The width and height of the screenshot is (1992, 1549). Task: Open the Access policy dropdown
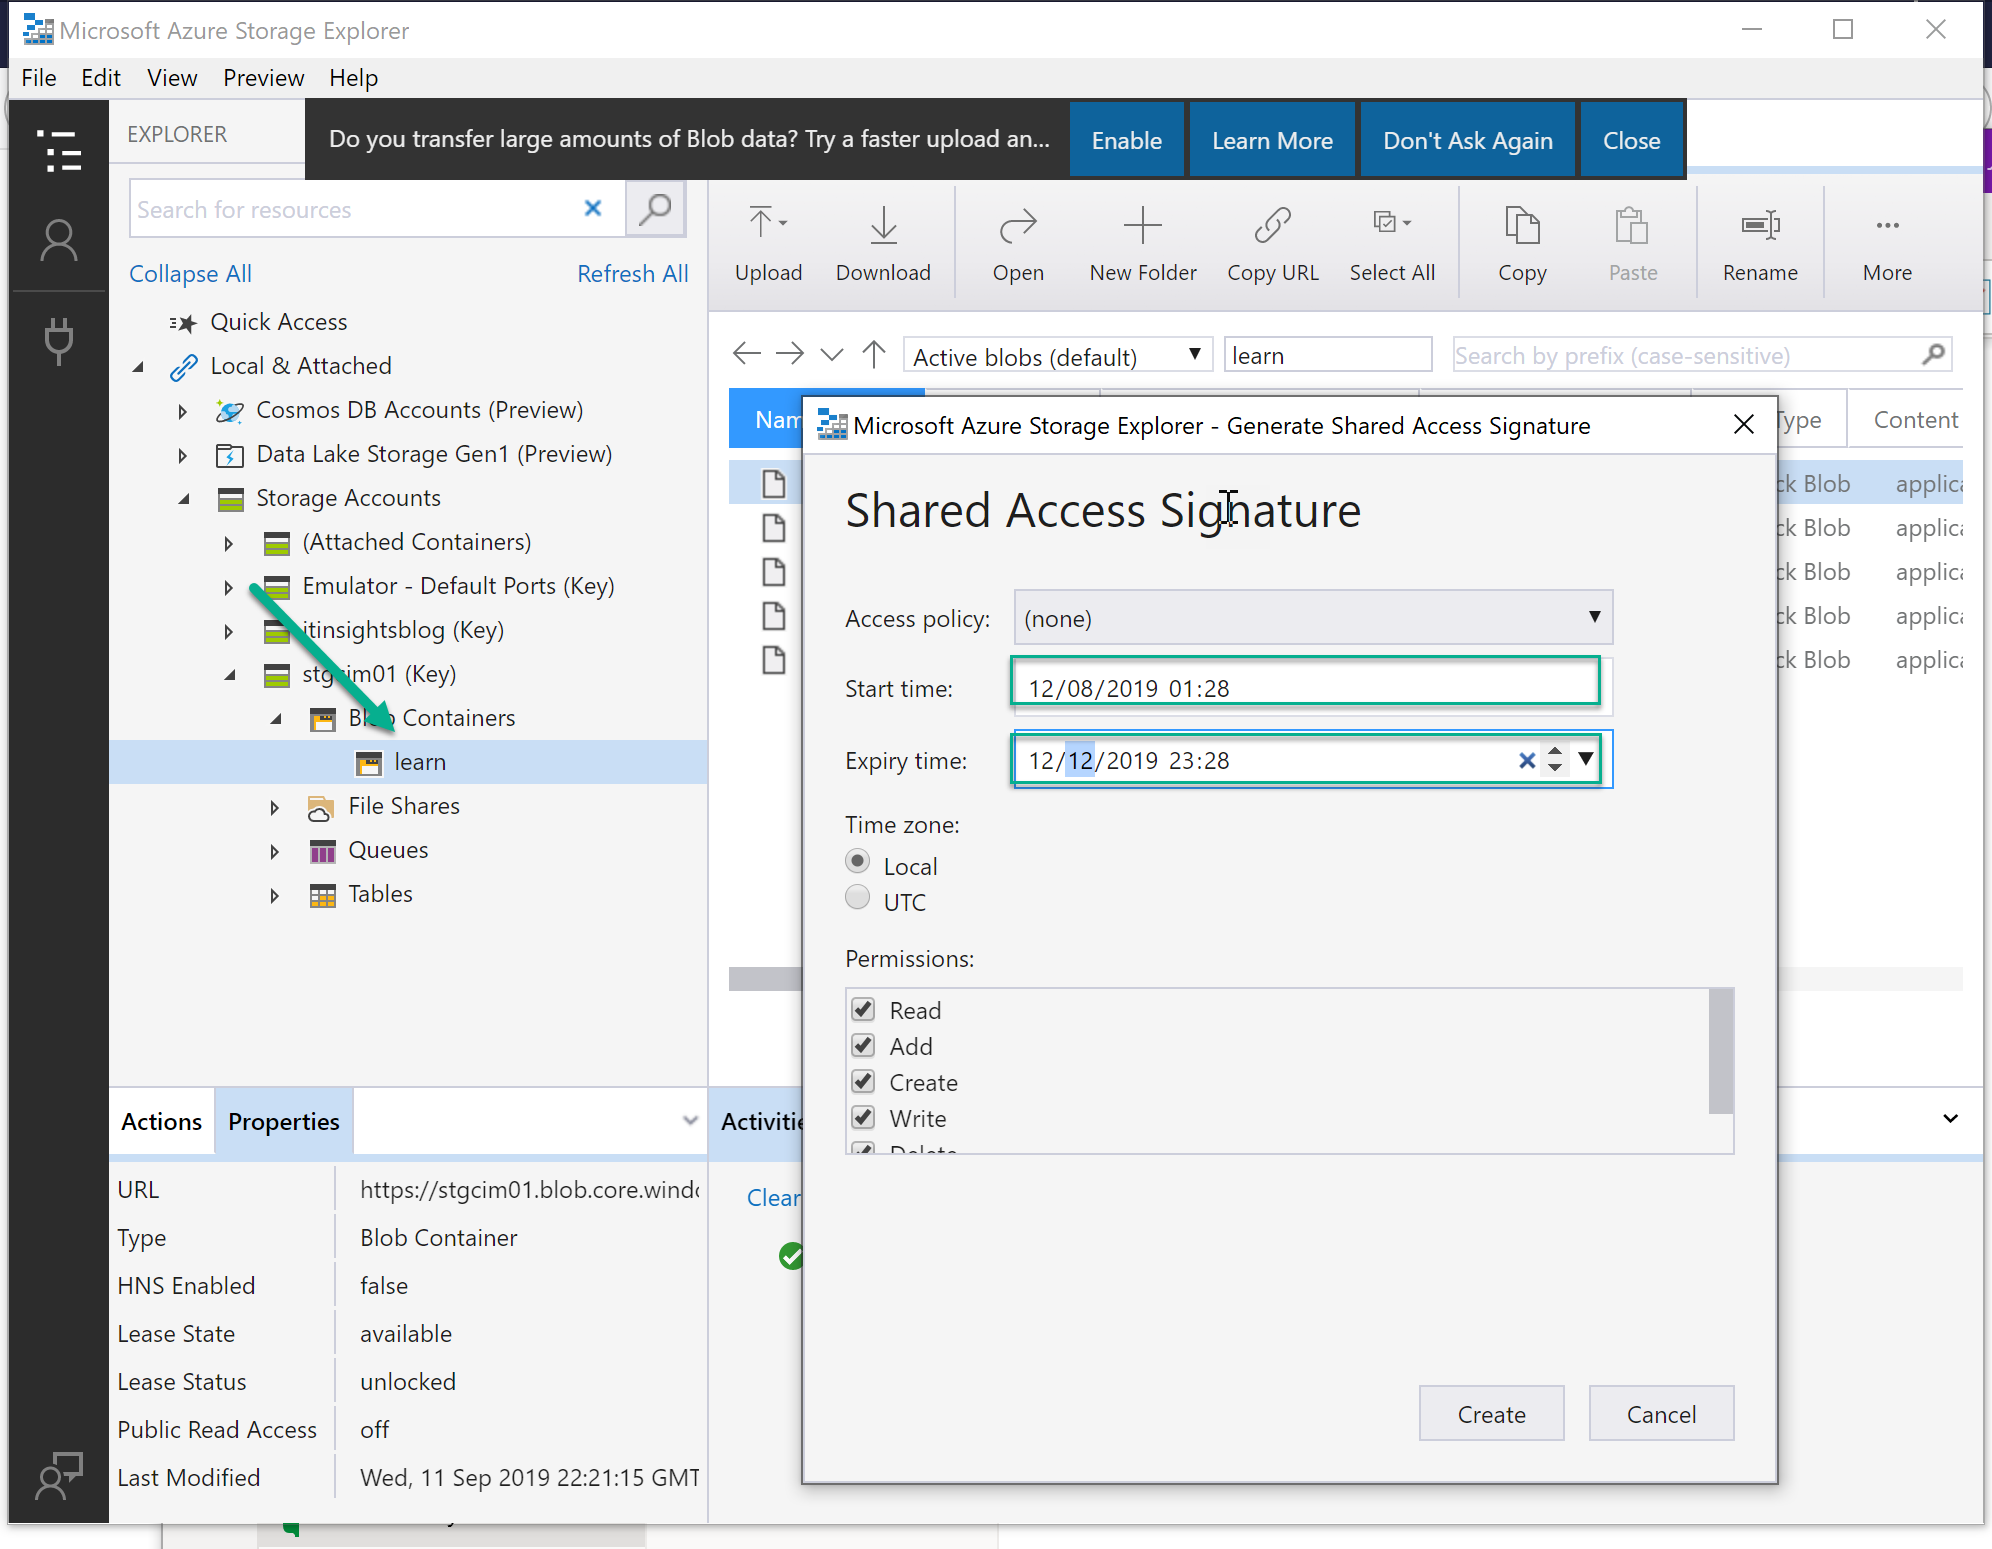pos(1313,617)
